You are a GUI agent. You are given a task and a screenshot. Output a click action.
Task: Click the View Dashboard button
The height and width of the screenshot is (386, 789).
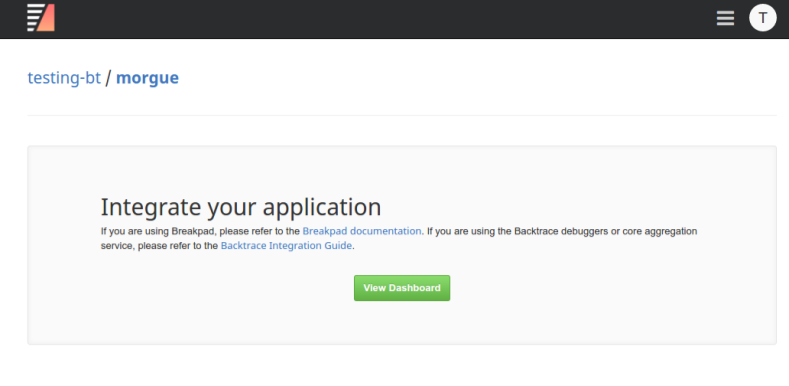[x=402, y=288]
